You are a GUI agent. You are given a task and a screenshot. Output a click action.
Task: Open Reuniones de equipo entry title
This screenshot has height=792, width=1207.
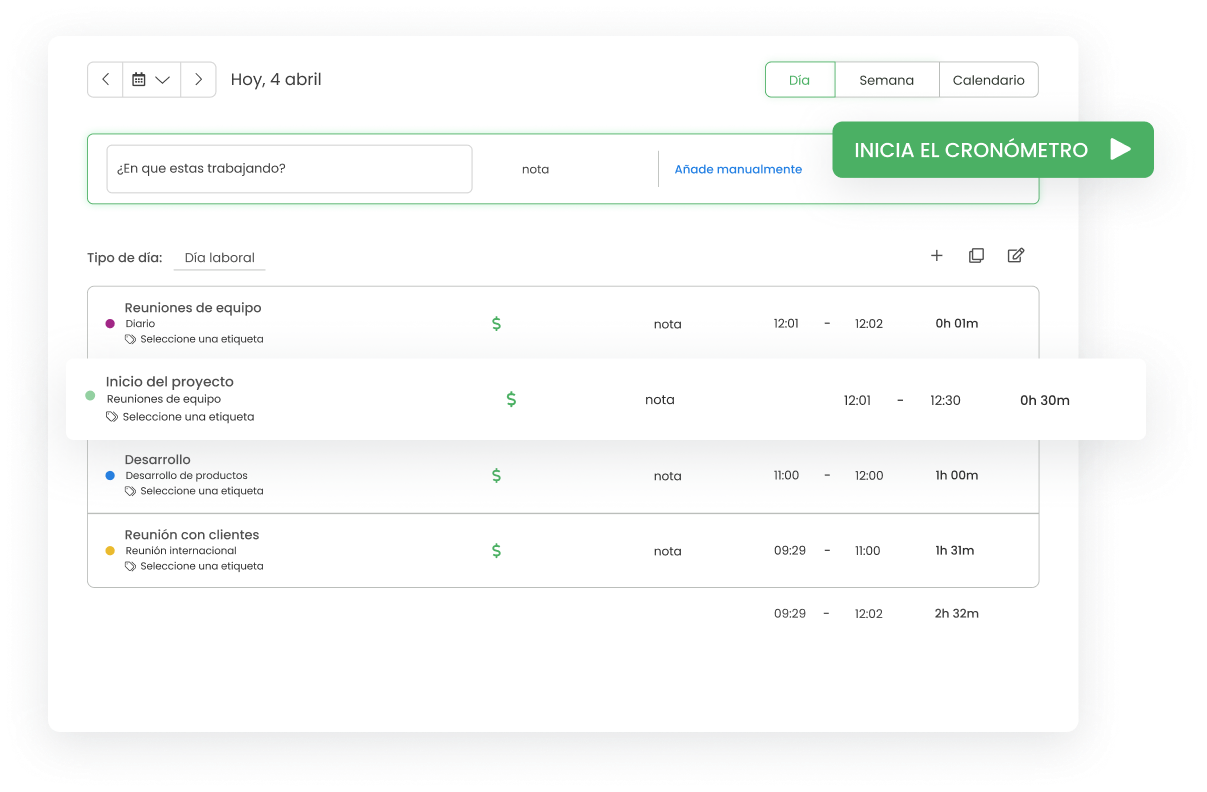click(193, 308)
